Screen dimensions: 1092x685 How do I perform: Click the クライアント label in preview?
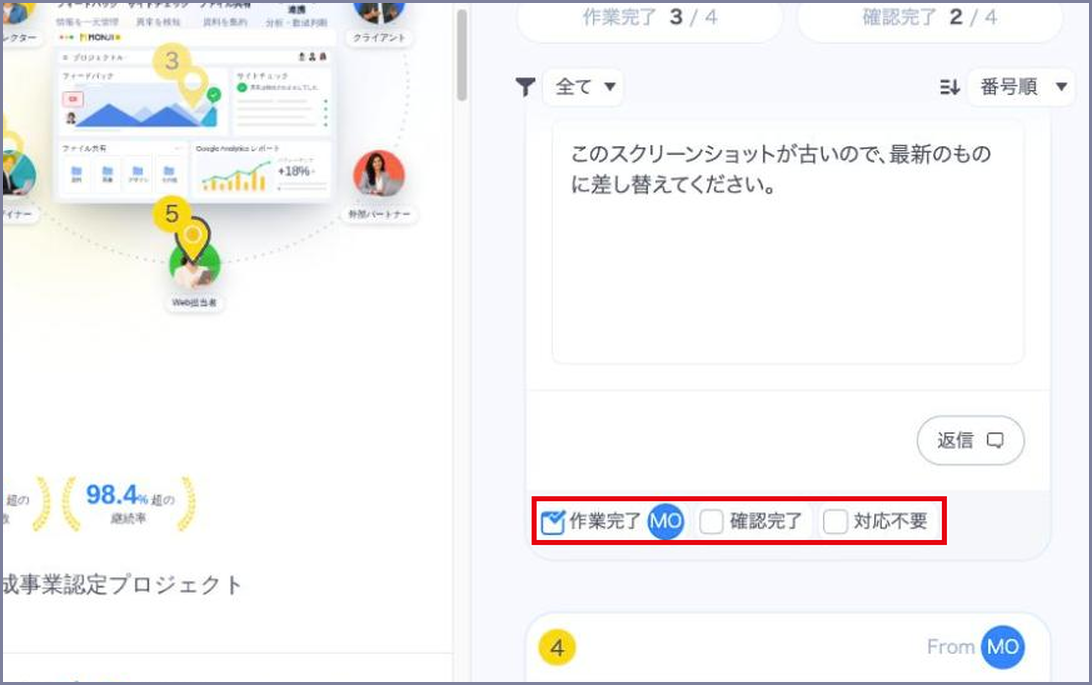pos(379,38)
